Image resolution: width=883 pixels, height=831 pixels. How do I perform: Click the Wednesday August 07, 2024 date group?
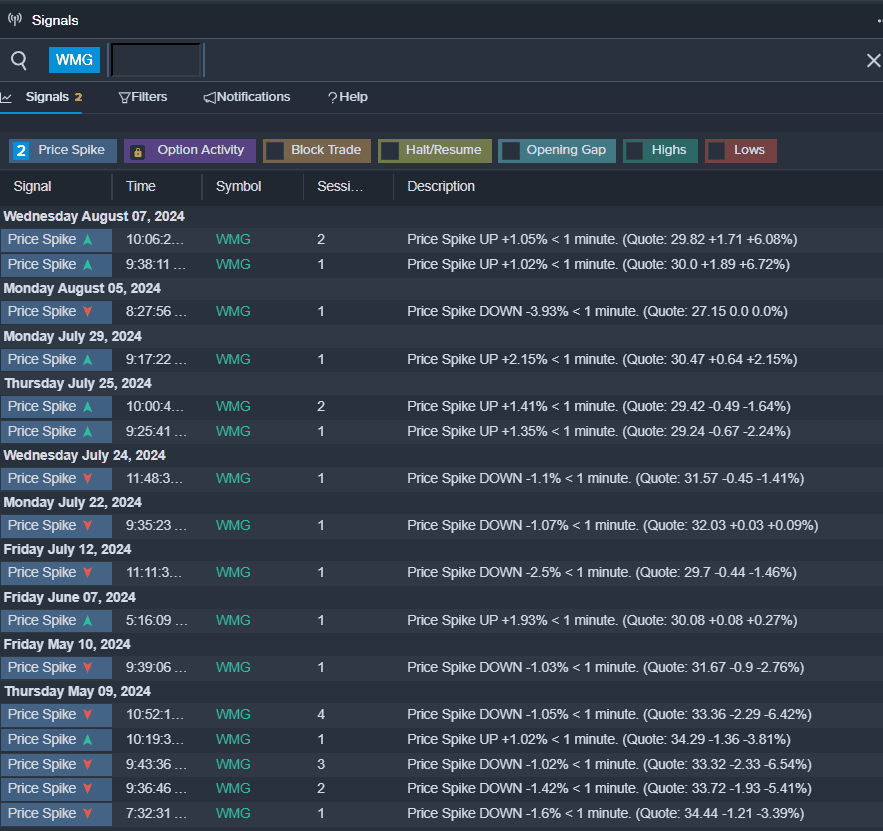(x=94, y=217)
